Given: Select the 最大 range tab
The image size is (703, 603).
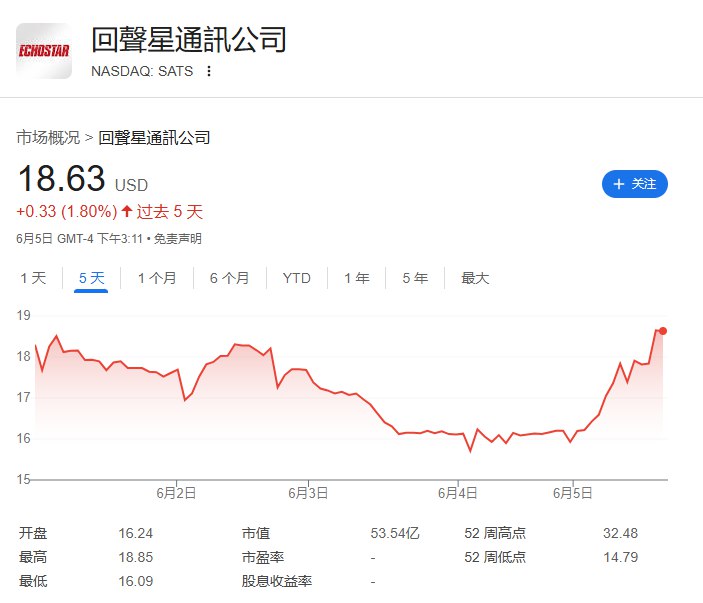Looking at the screenshot, I should 475,278.
